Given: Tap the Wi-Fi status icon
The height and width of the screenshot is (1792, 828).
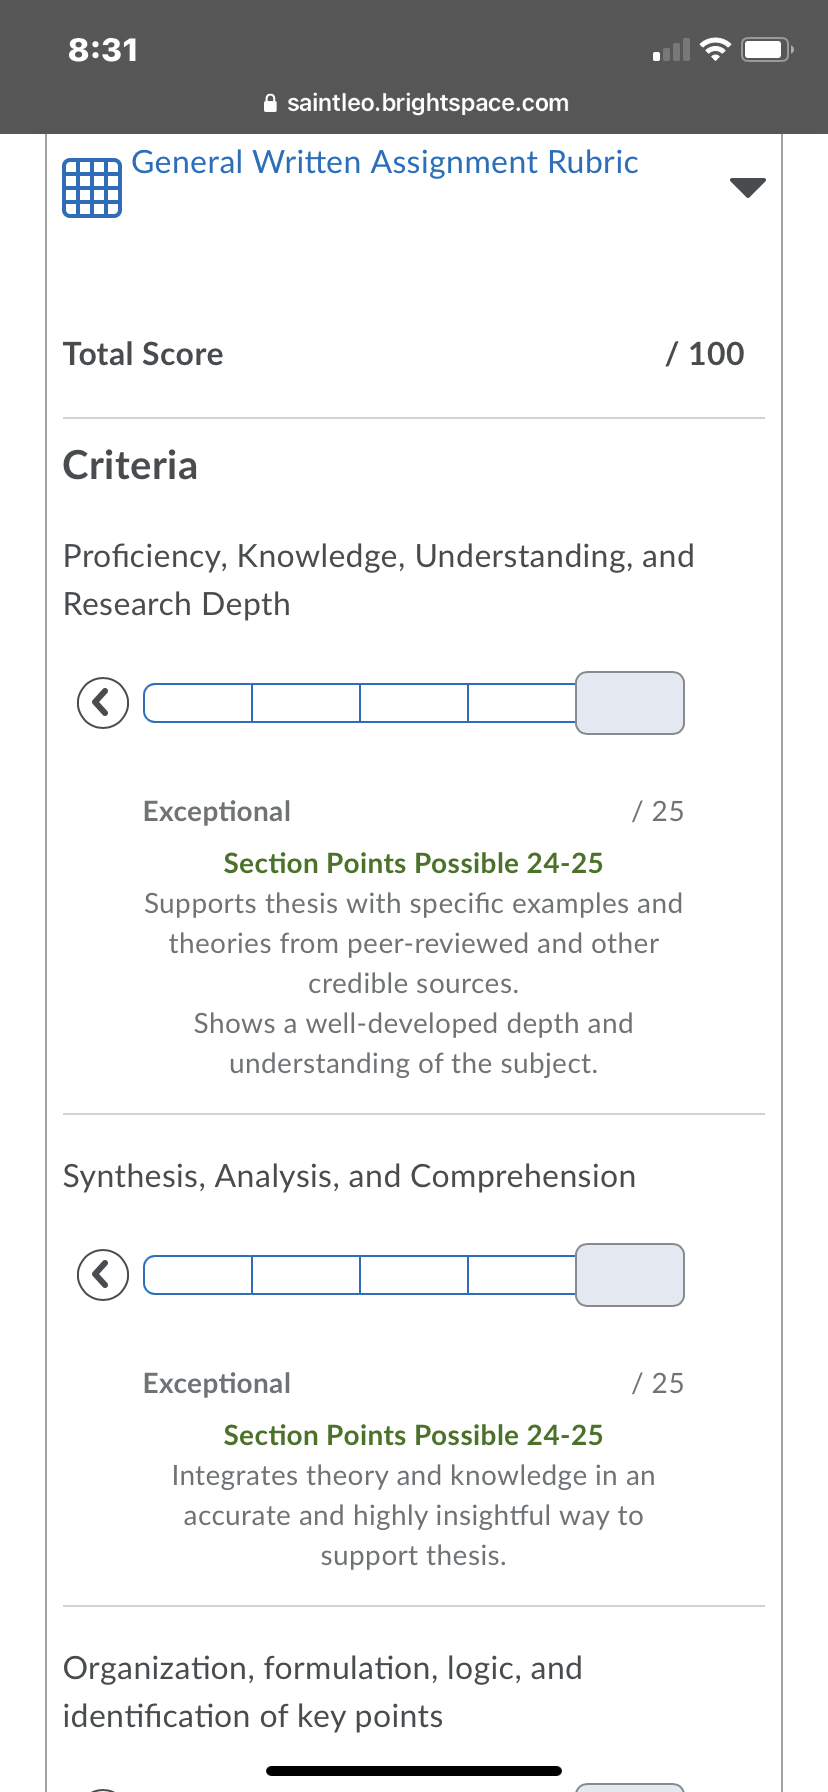Looking at the screenshot, I should [715, 49].
